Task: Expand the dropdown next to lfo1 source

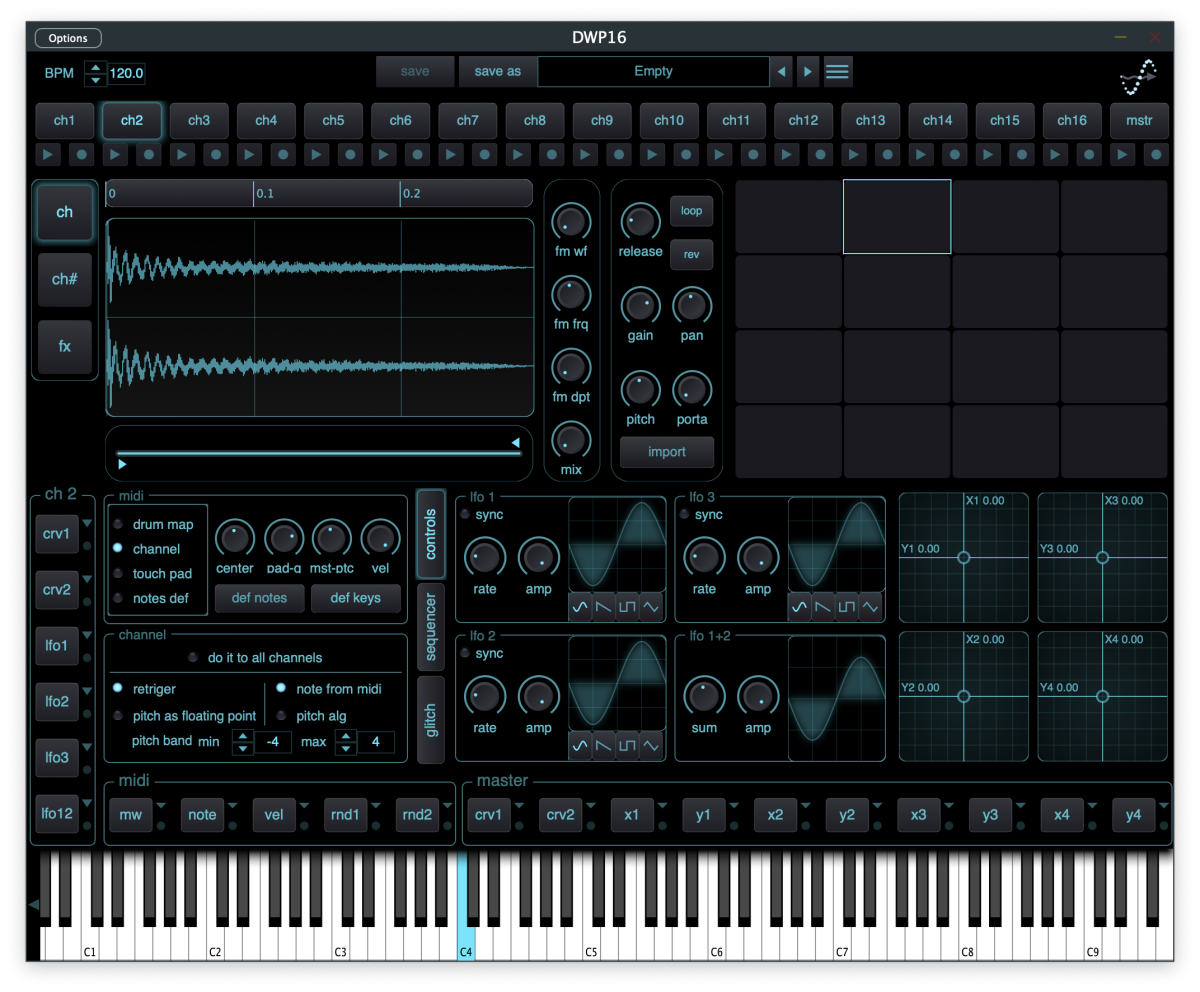Action: pos(87,635)
